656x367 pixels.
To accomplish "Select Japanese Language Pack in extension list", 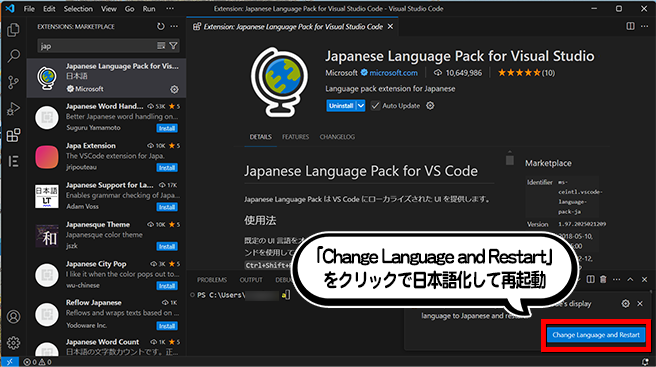I will (x=106, y=78).
